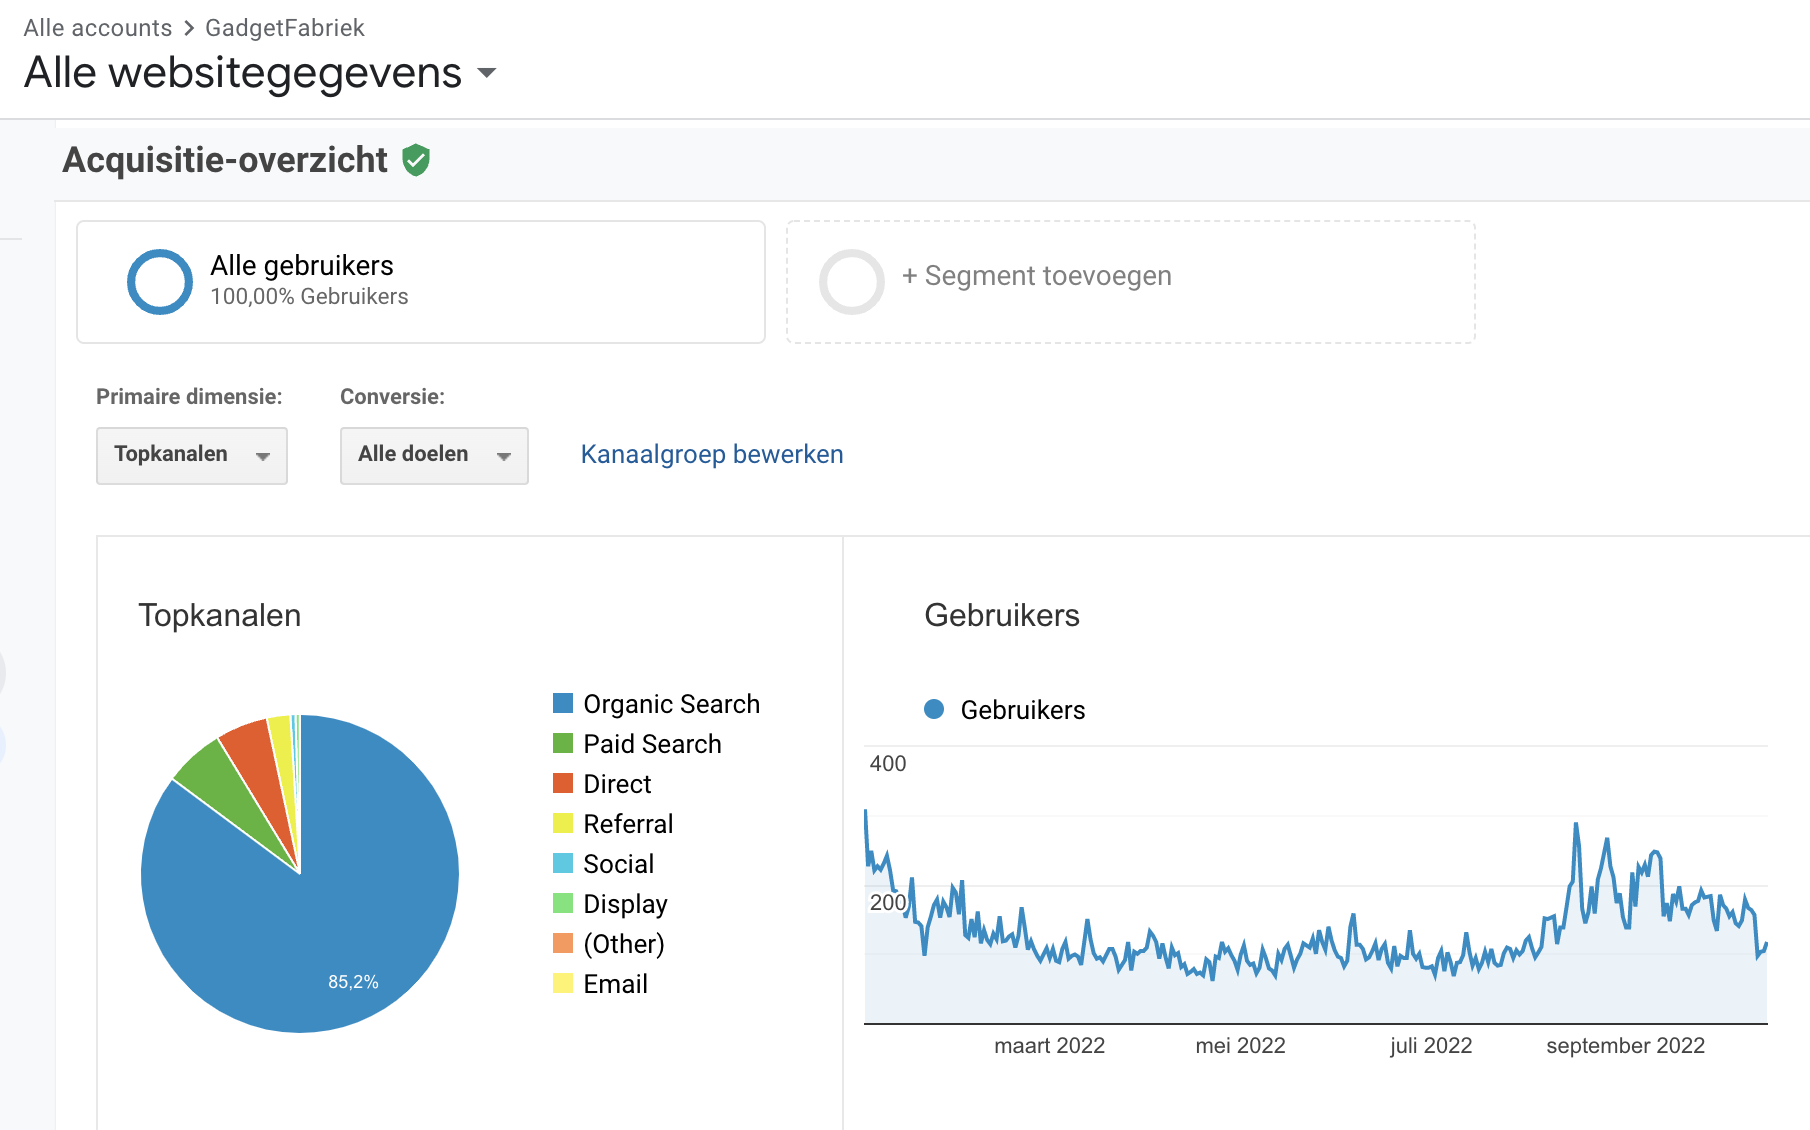
Task: Click the Kanaalgroep bewerken link
Action: 712,454
